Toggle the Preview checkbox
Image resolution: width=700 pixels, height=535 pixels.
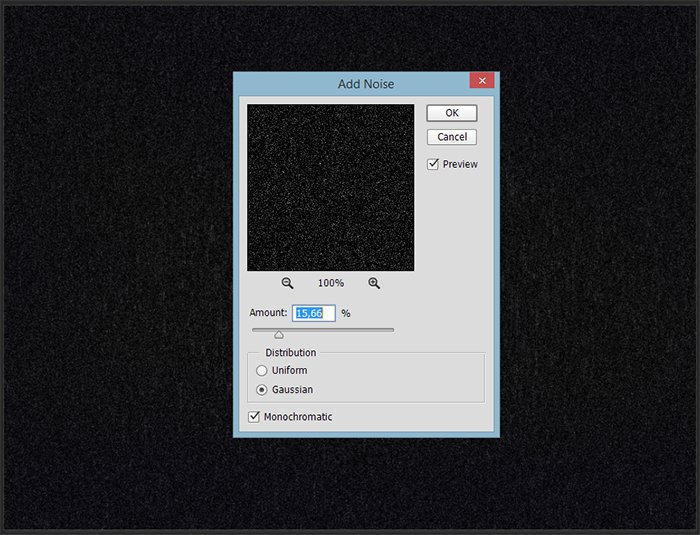433,164
